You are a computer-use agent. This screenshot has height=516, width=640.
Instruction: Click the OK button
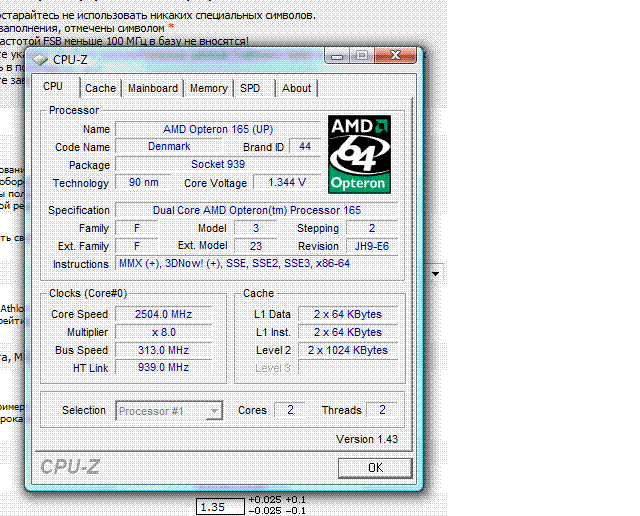point(375,468)
